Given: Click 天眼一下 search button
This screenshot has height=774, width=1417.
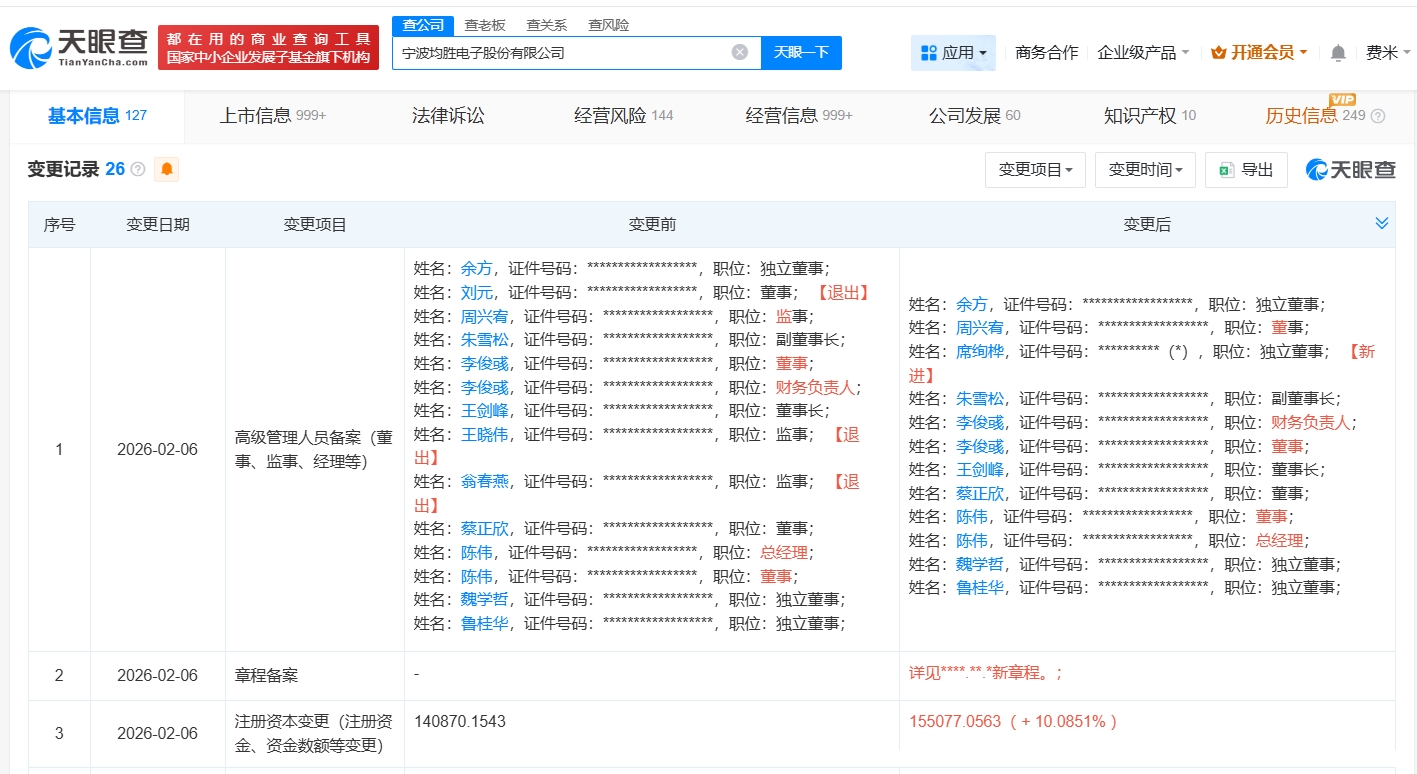Looking at the screenshot, I should pos(801,52).
